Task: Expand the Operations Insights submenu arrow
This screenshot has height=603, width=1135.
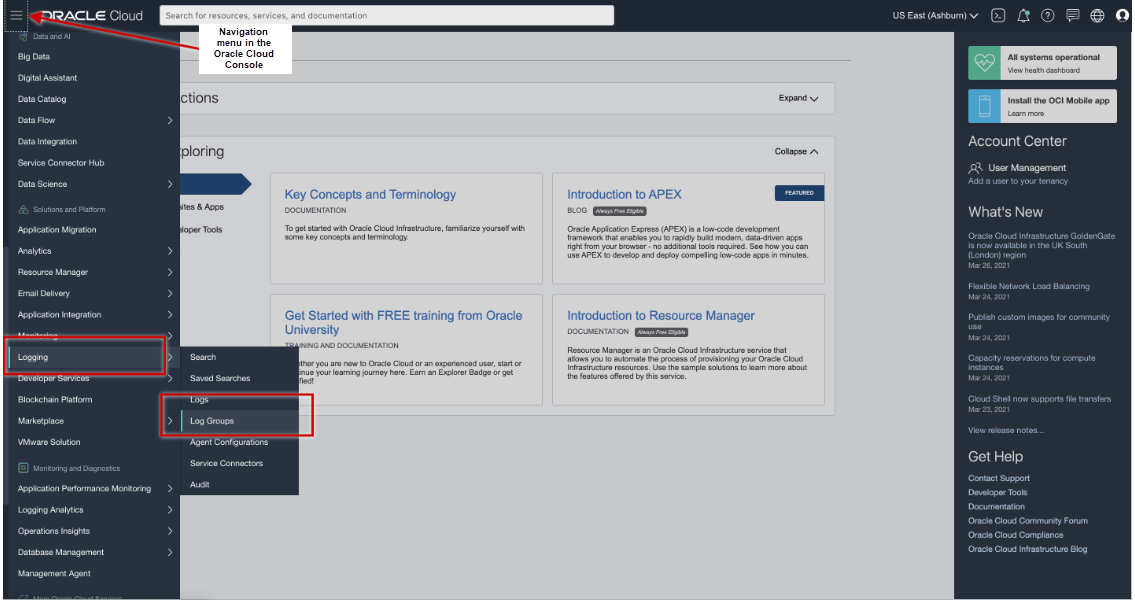Action: 170,531
